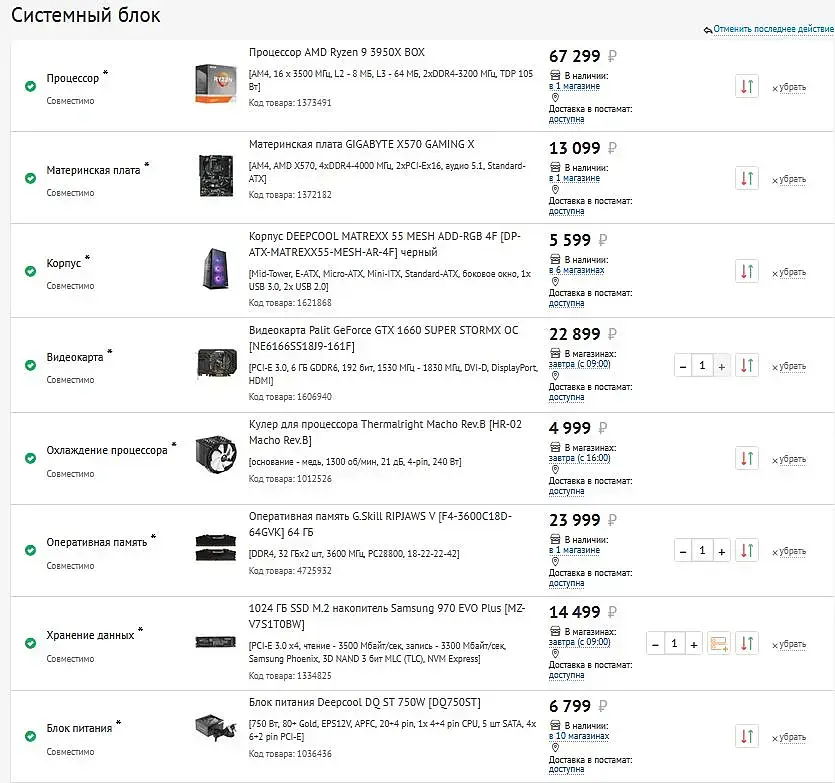Open 'в 6 магазинах' availability for the case
The image size is (835, 783).
(x=576, y=270)
